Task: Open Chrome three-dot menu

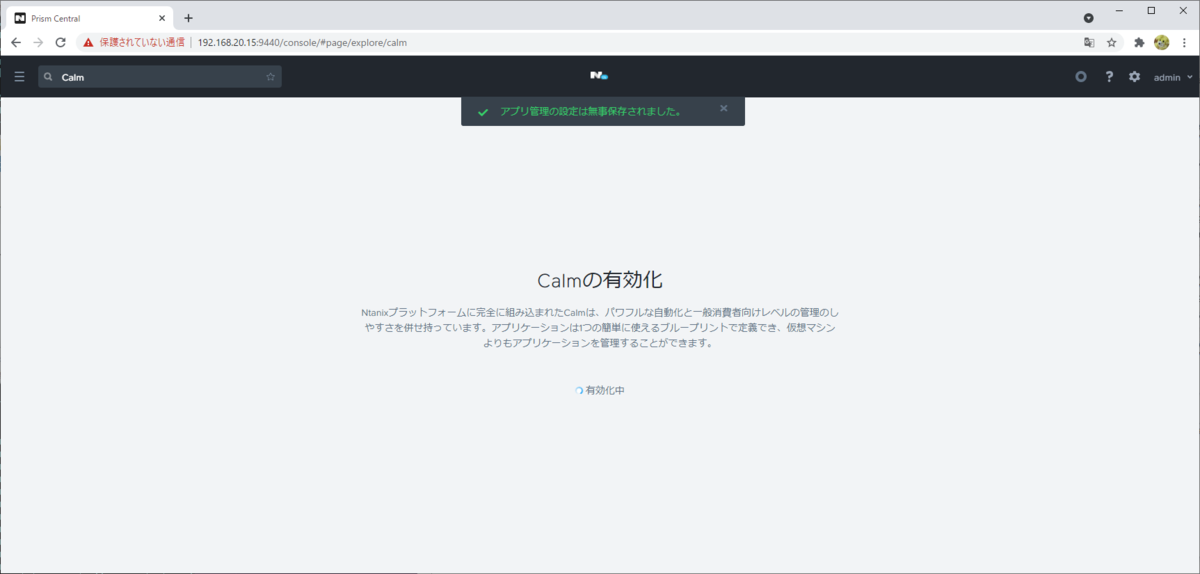Action: [x=1184, y=43]
